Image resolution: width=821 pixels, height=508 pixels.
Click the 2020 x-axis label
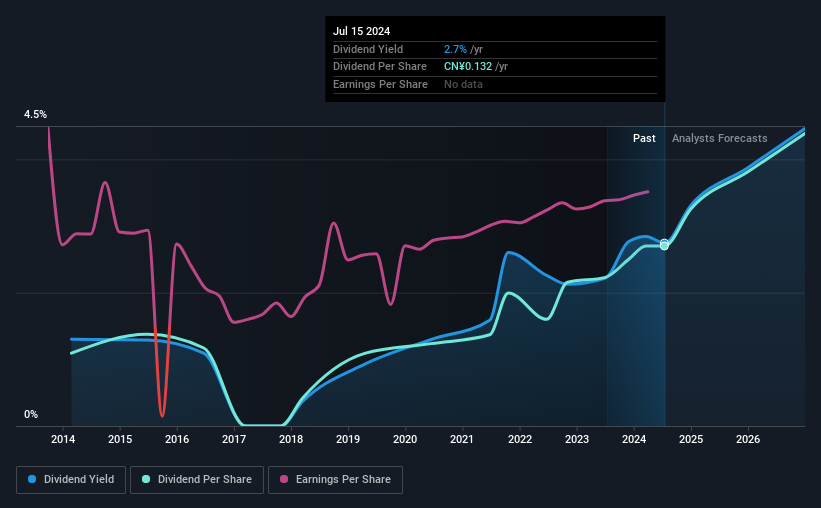coord(405,439)
